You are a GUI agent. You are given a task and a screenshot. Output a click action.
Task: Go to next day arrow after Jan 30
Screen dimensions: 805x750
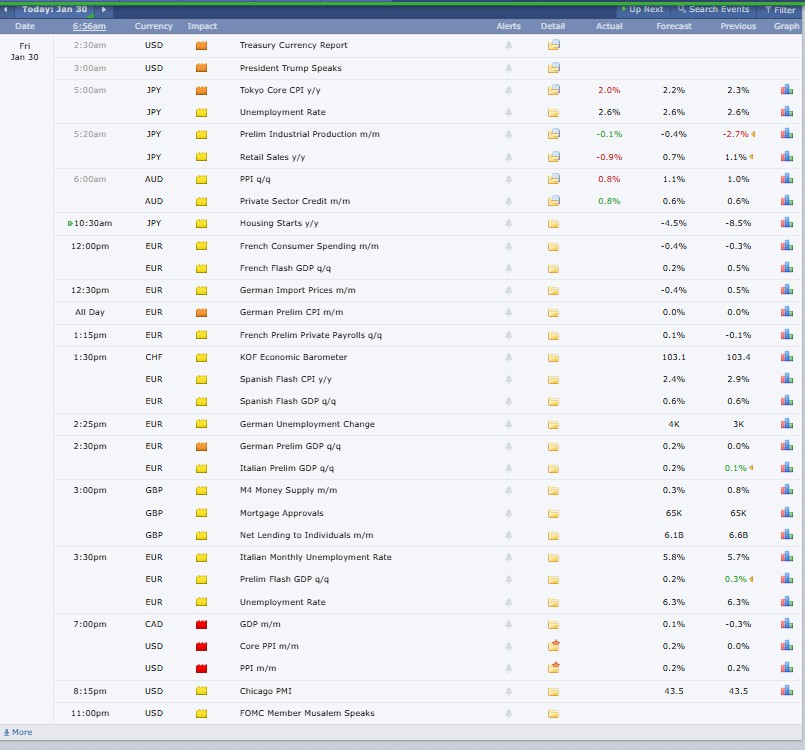103,9
